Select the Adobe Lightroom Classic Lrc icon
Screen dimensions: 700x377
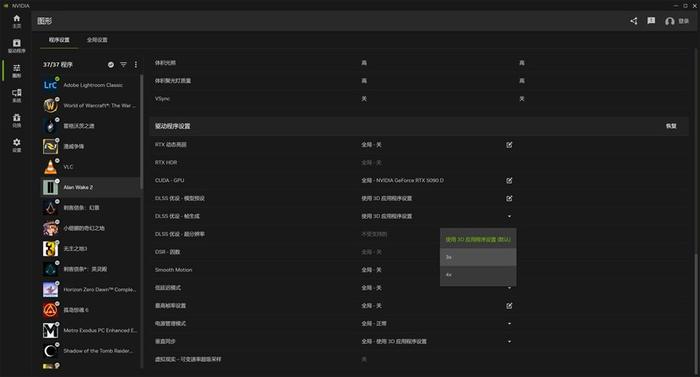click(x=50, y=85)
